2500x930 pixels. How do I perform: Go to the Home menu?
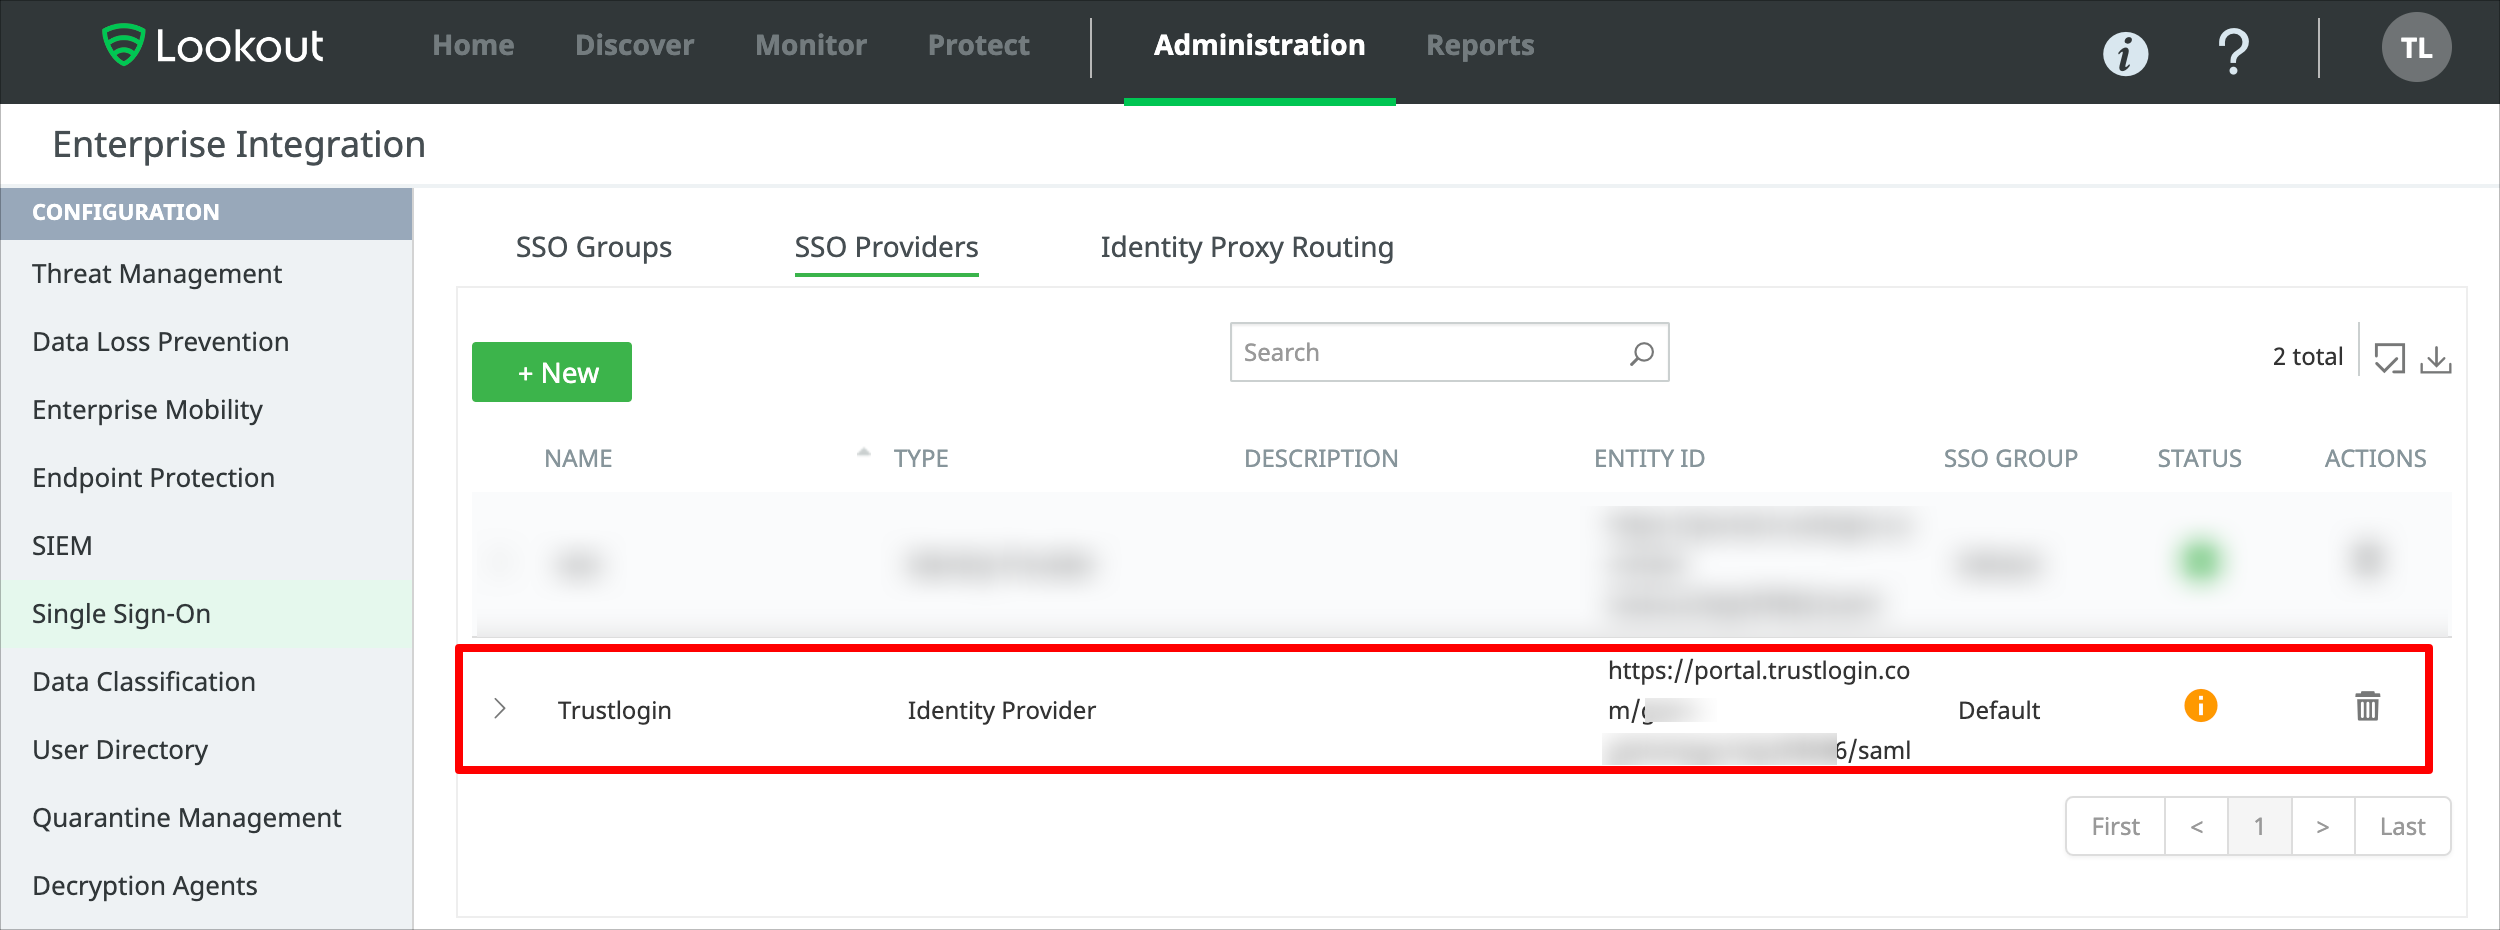[x=473, y=45]
